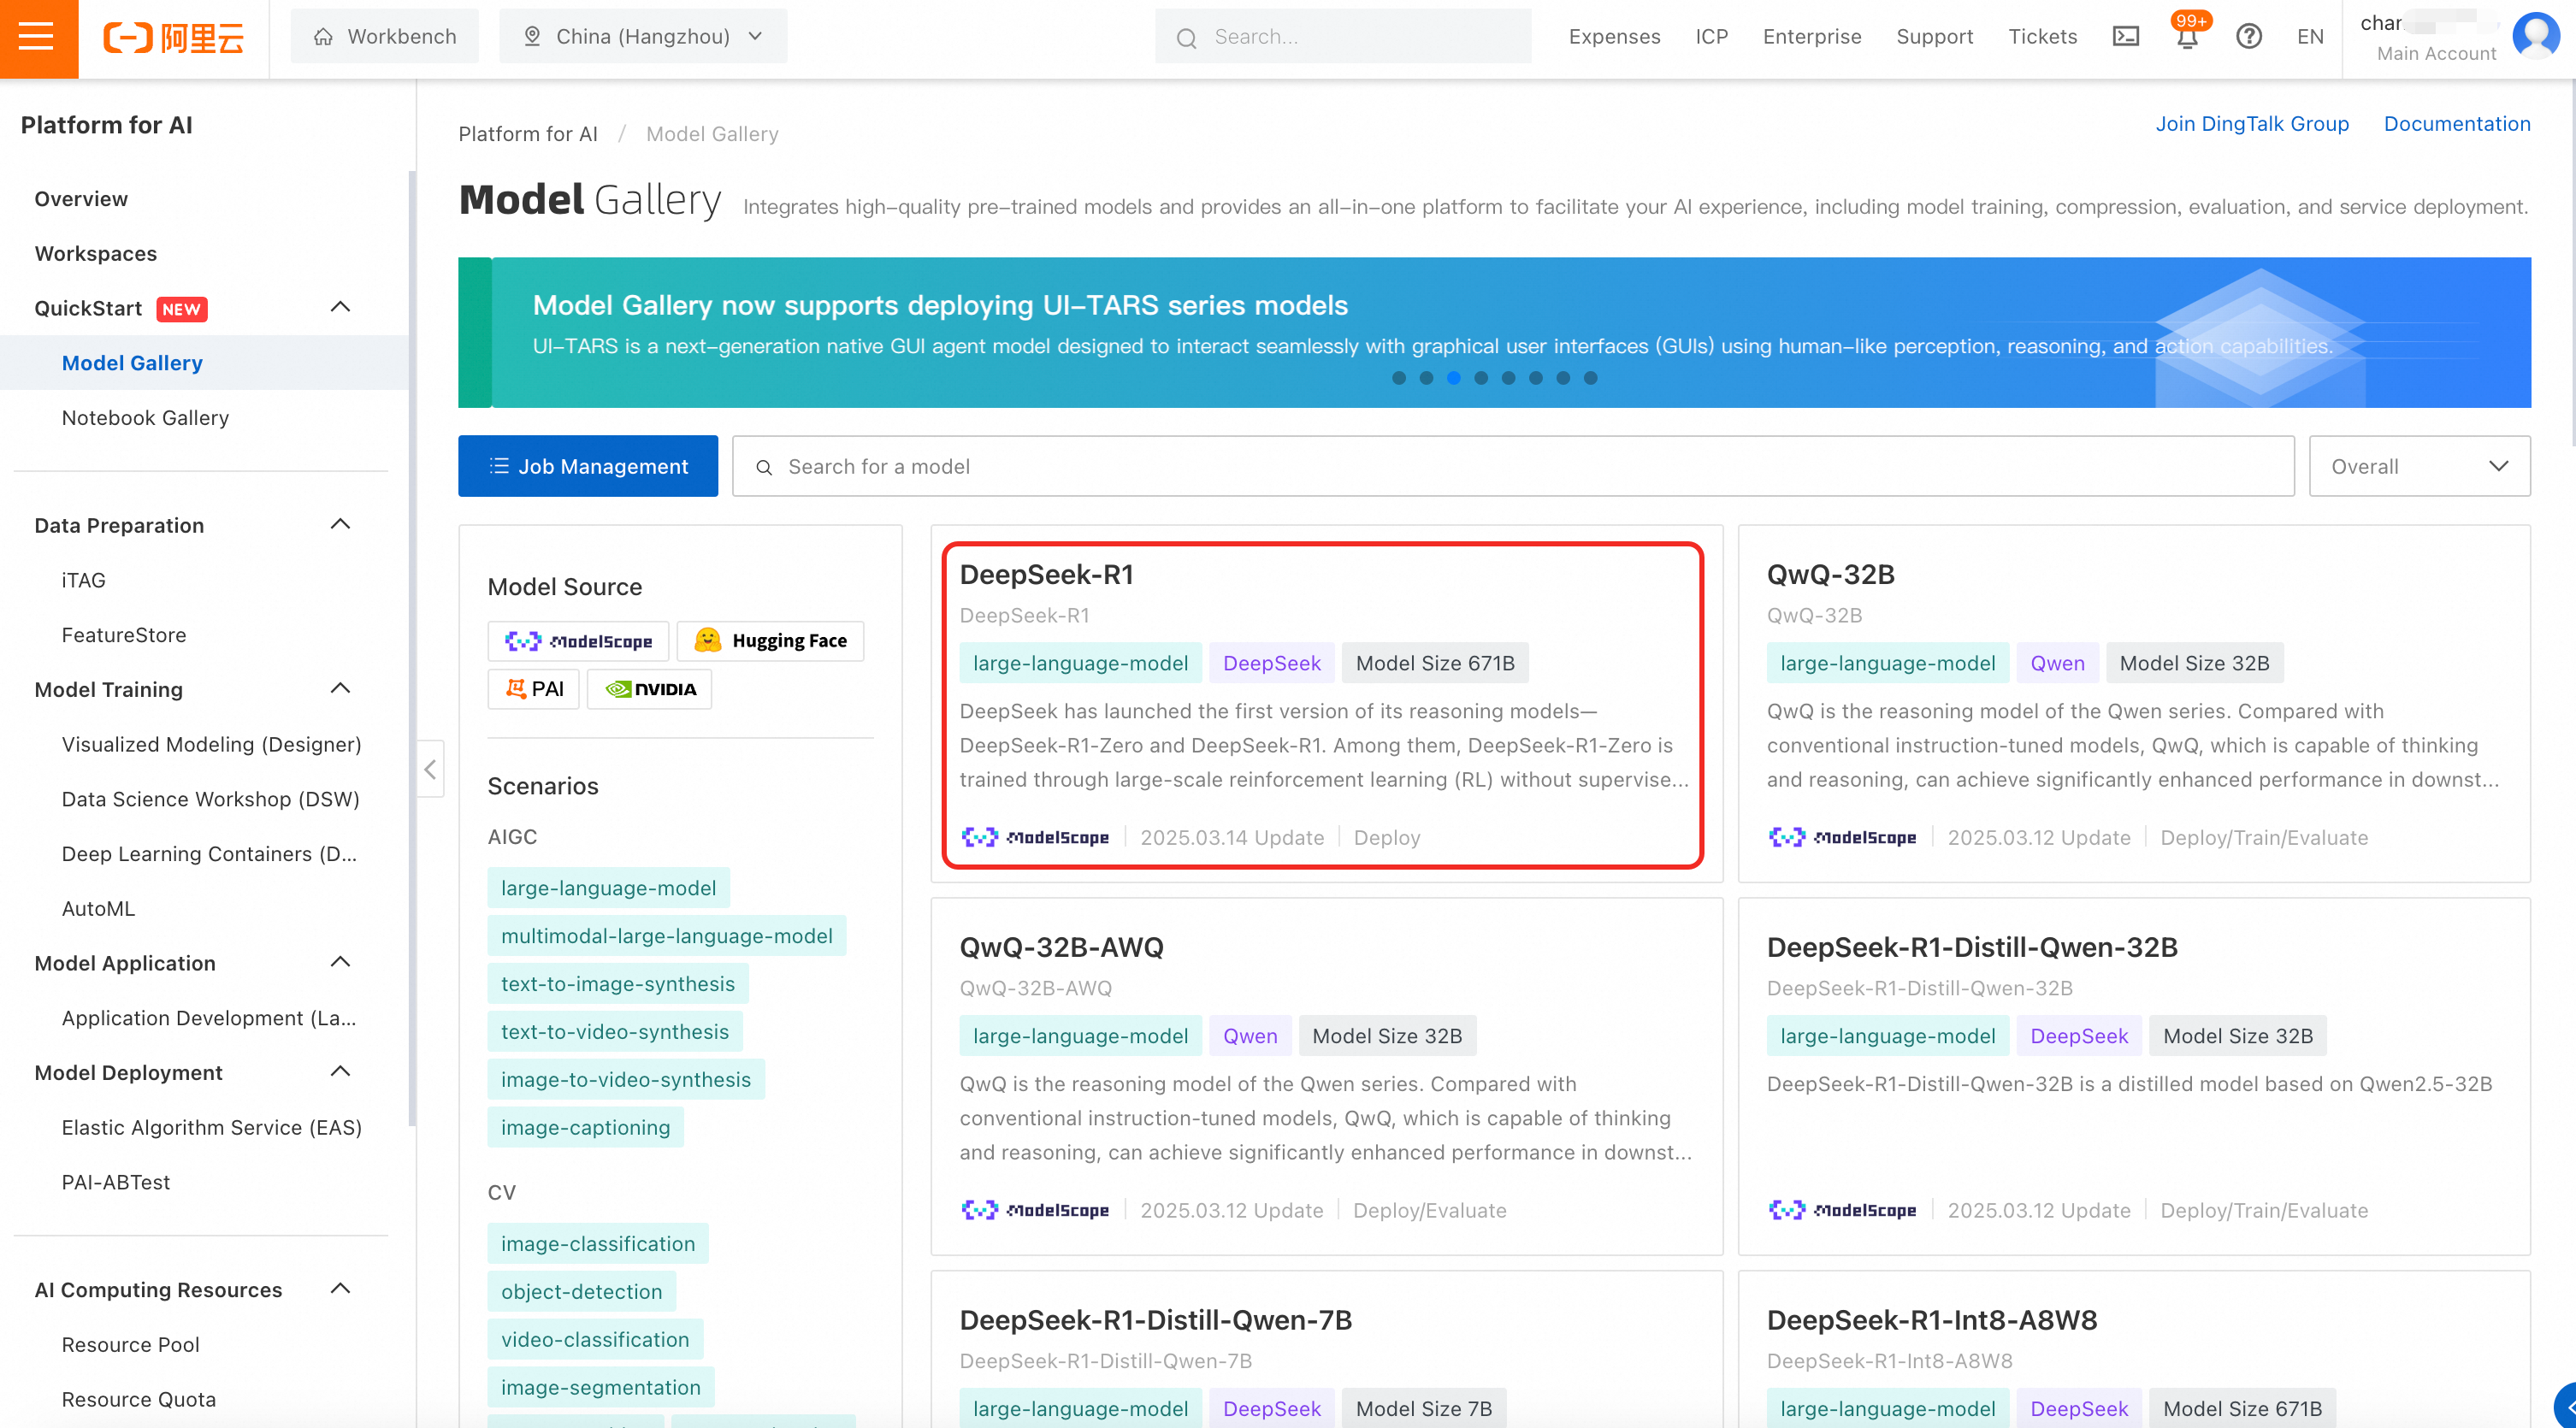This screenshot has height=1428, width=2576.
Task: Open Tickets in top menu
Action: 2042,37
